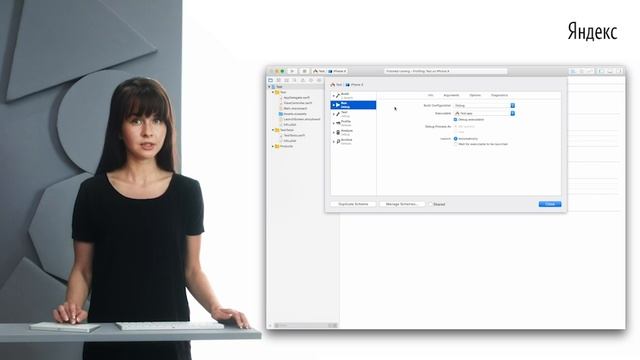
Task: Switch to the Version editor icon
Action: point(590,71)
